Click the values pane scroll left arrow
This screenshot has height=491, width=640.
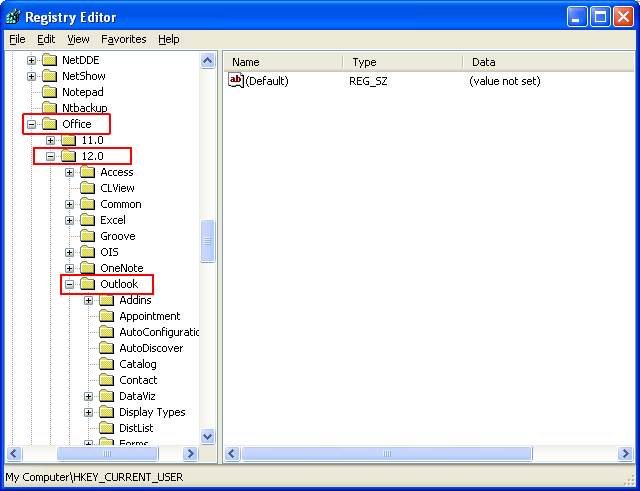(x=232, y=453)
